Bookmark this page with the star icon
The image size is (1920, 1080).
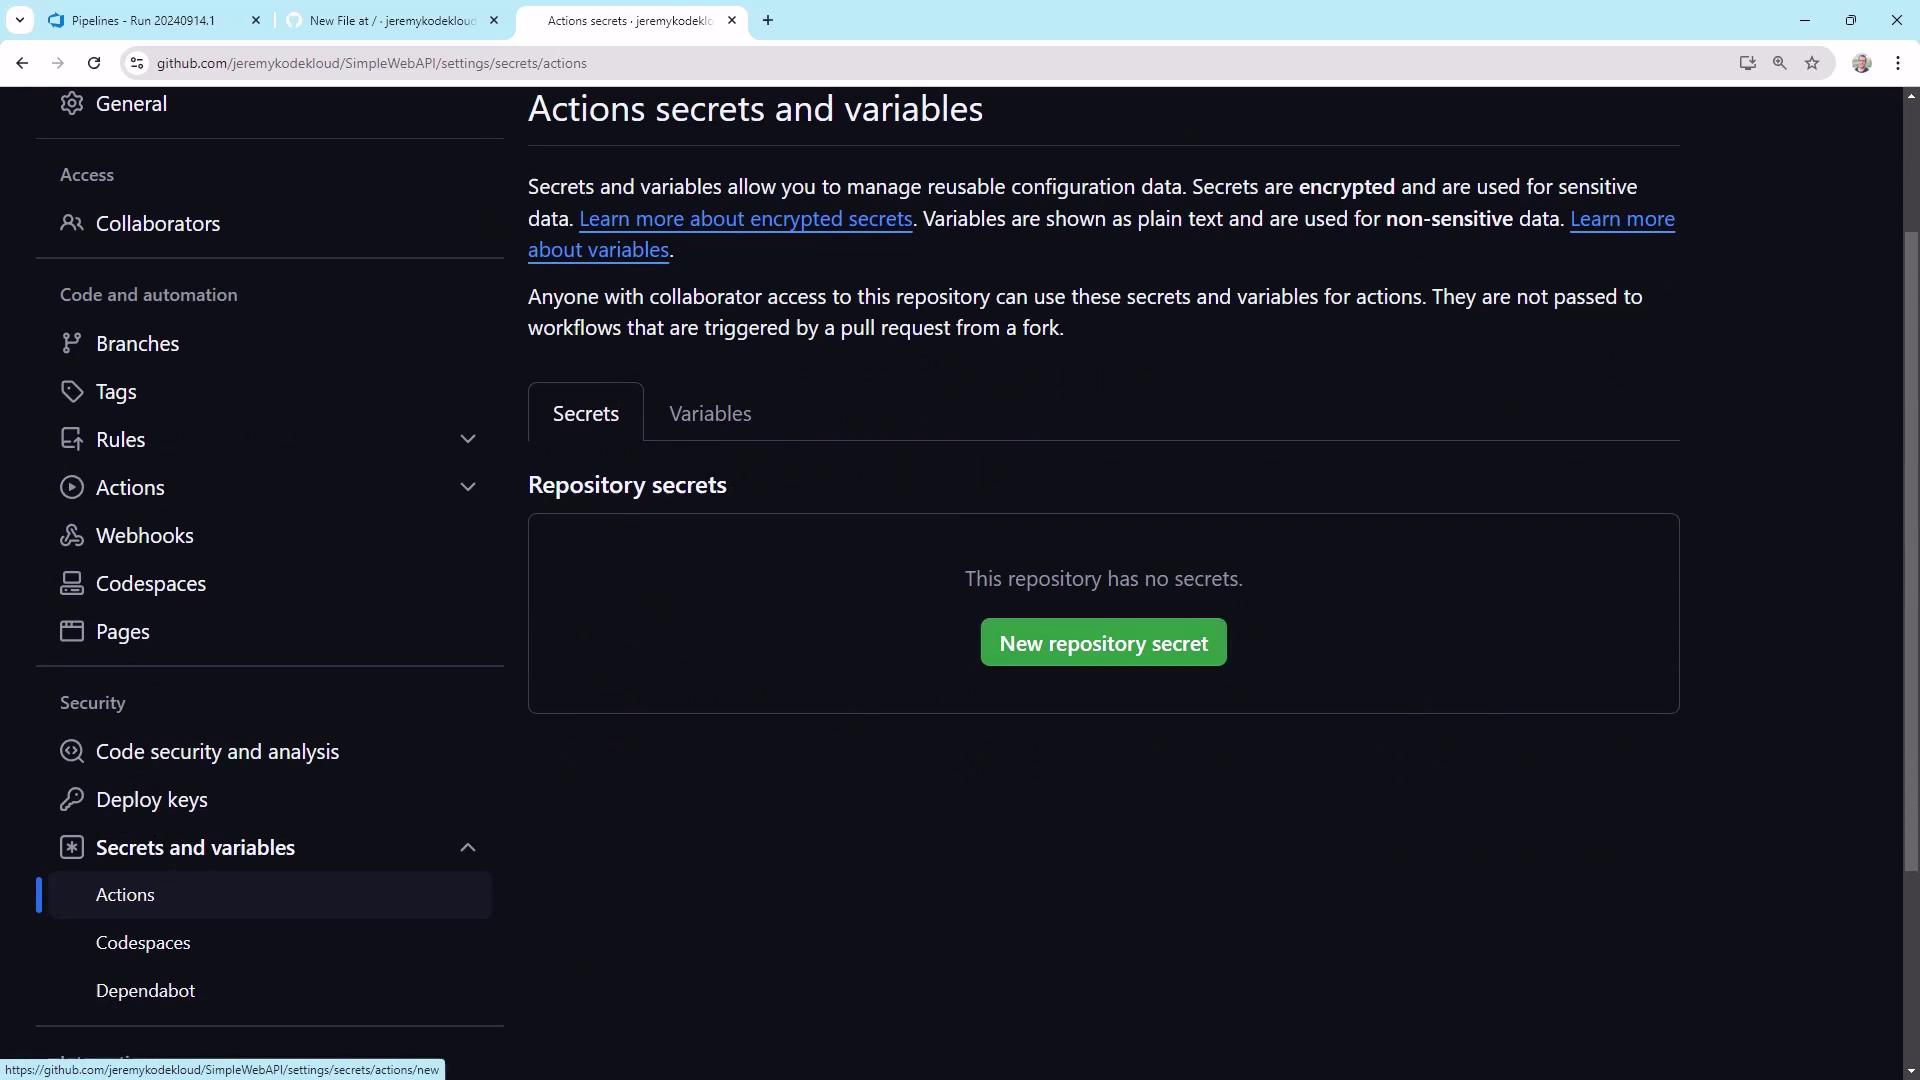pyautogui.click(x=1812, y=63)
